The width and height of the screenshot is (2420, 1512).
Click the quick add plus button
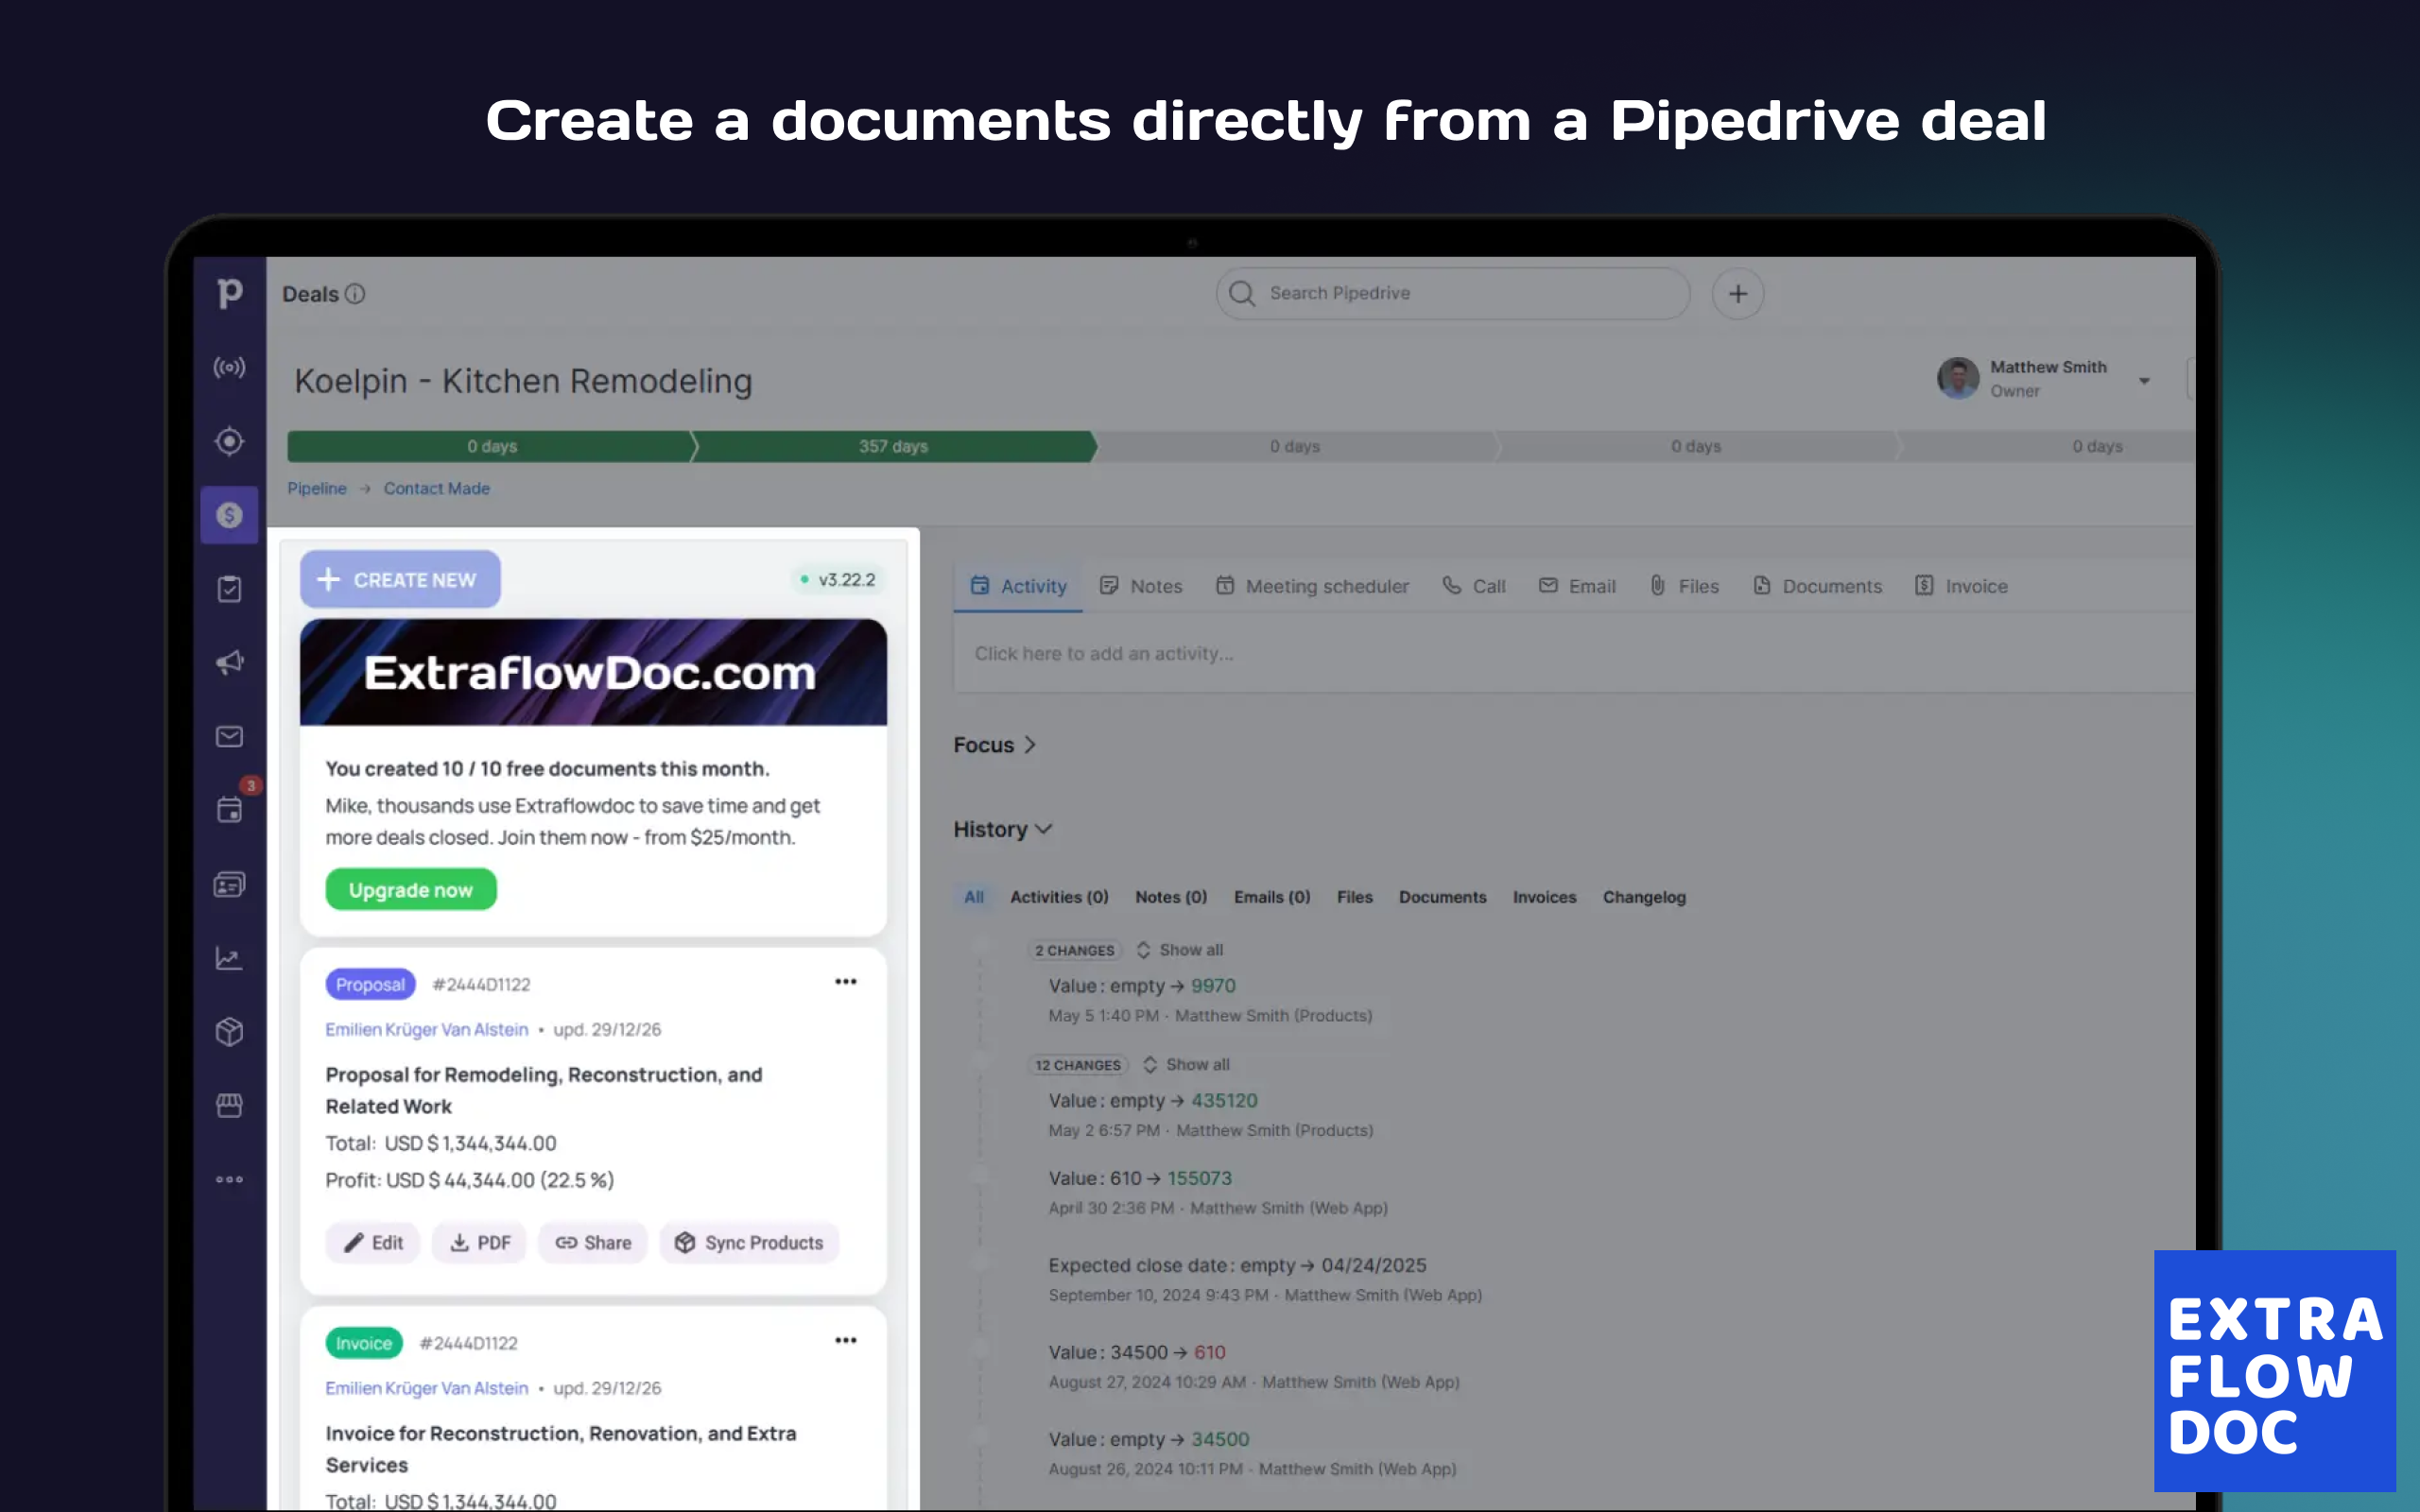click(1738, 294)
